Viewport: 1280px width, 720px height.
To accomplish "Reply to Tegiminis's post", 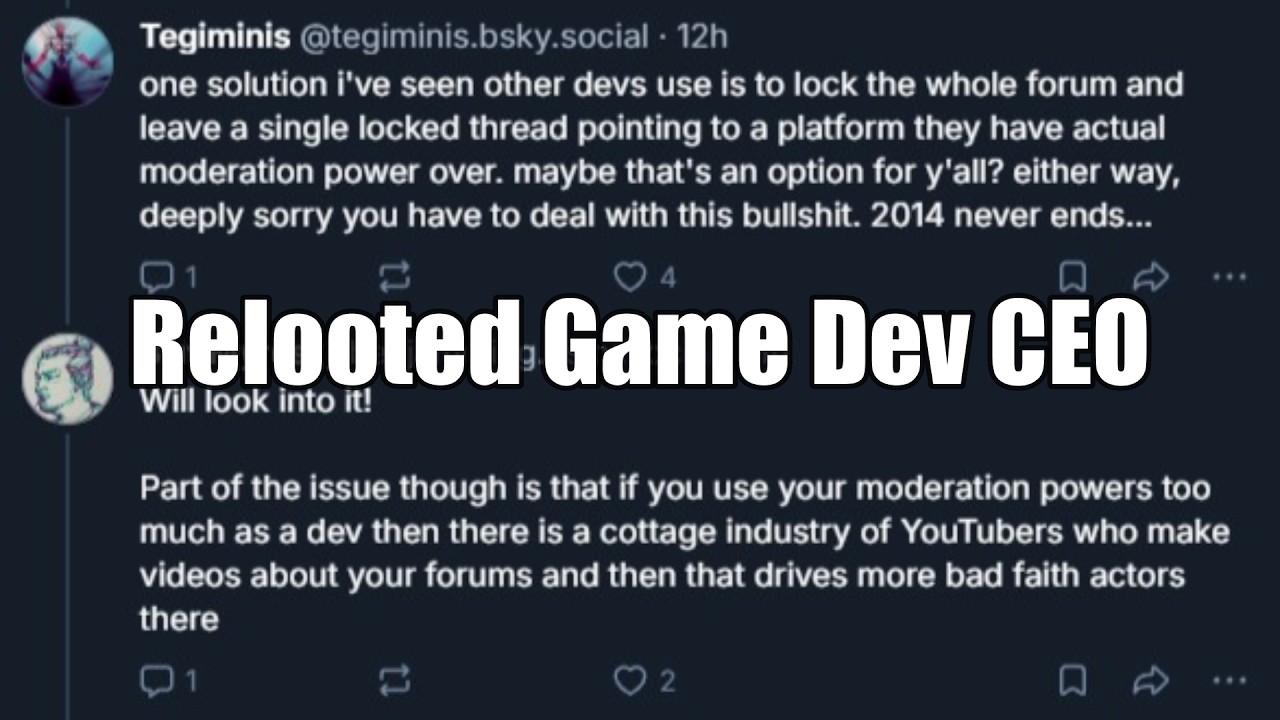I will click(156, 277).
